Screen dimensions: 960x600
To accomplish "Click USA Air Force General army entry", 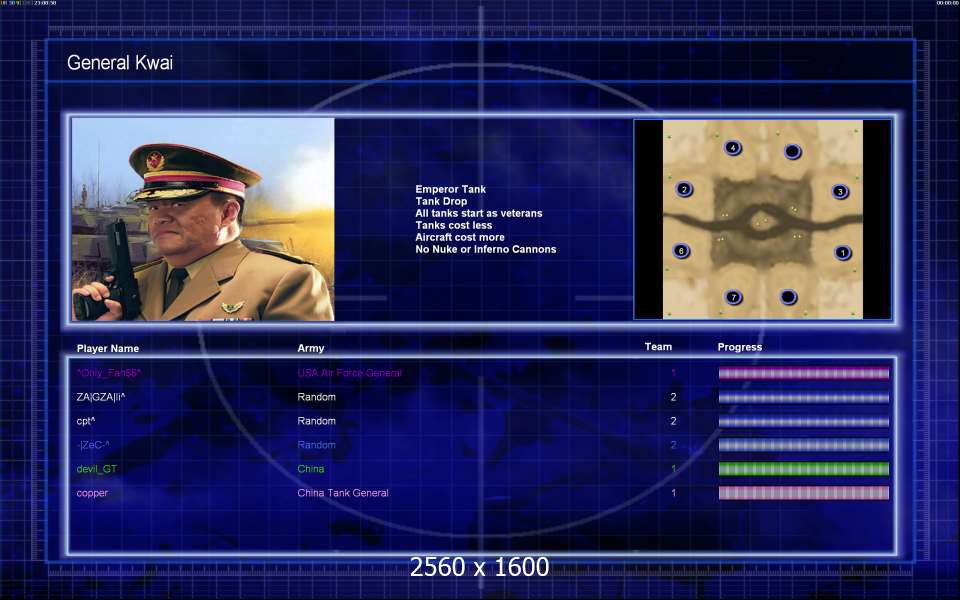I will (350, 373).
